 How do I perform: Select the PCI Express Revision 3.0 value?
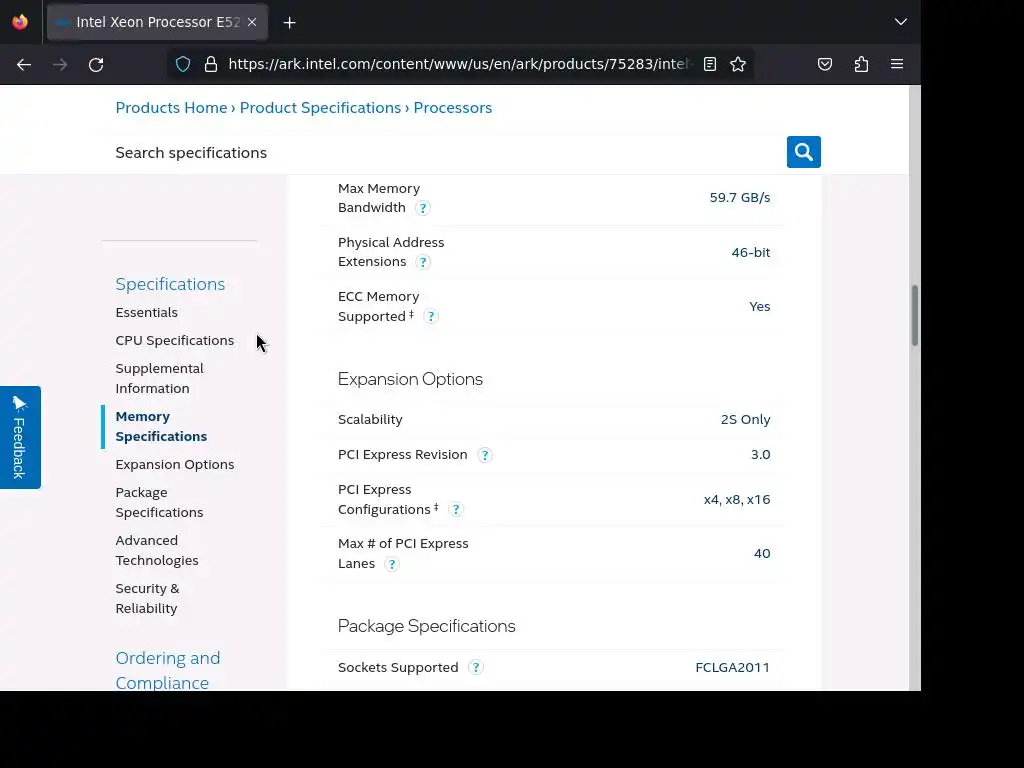pos(760,455)
